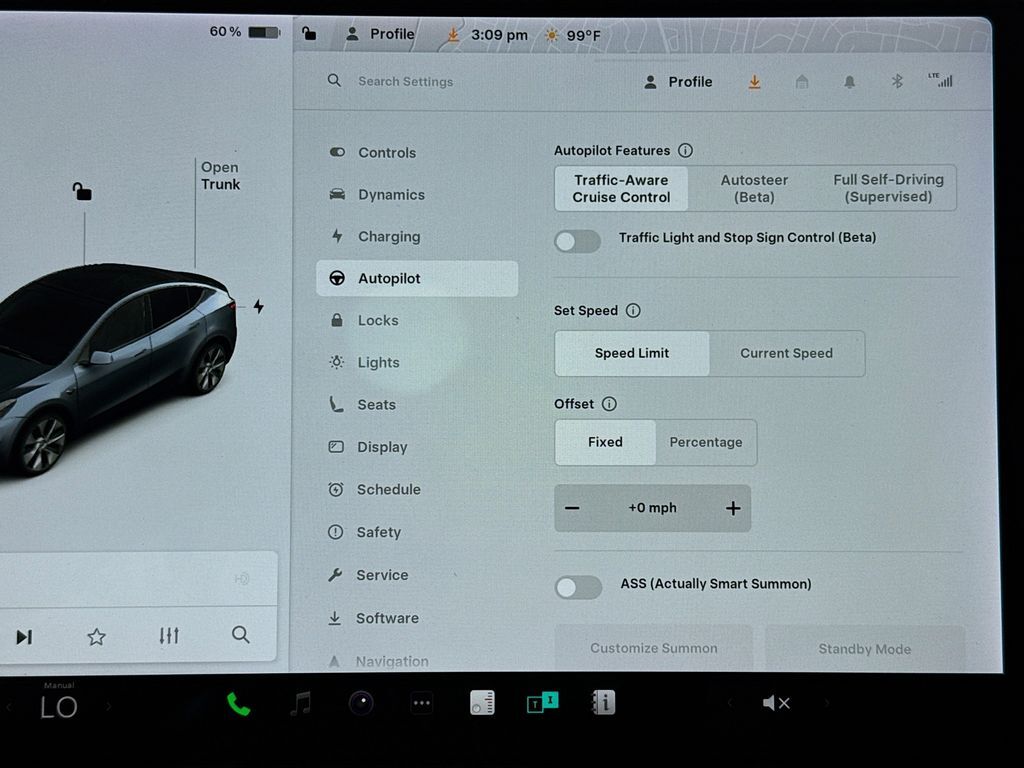Click the Search Settings field
The image size is (1024, 768).
click(x=405, y=82)
